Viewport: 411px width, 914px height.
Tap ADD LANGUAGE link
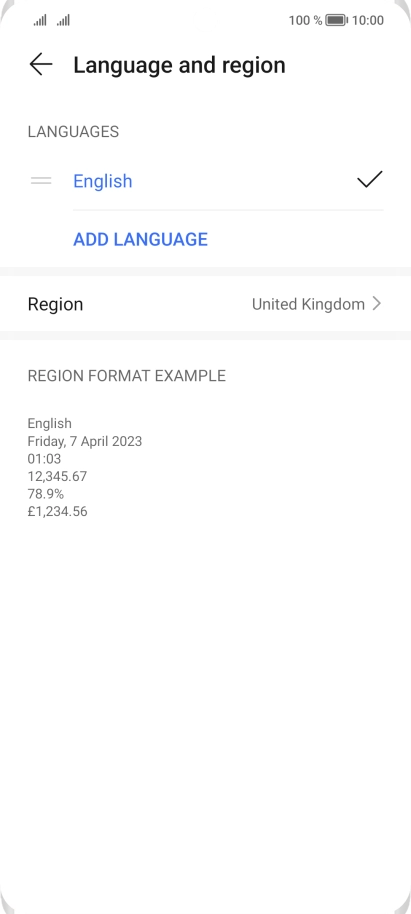click(x=140, y=239)
